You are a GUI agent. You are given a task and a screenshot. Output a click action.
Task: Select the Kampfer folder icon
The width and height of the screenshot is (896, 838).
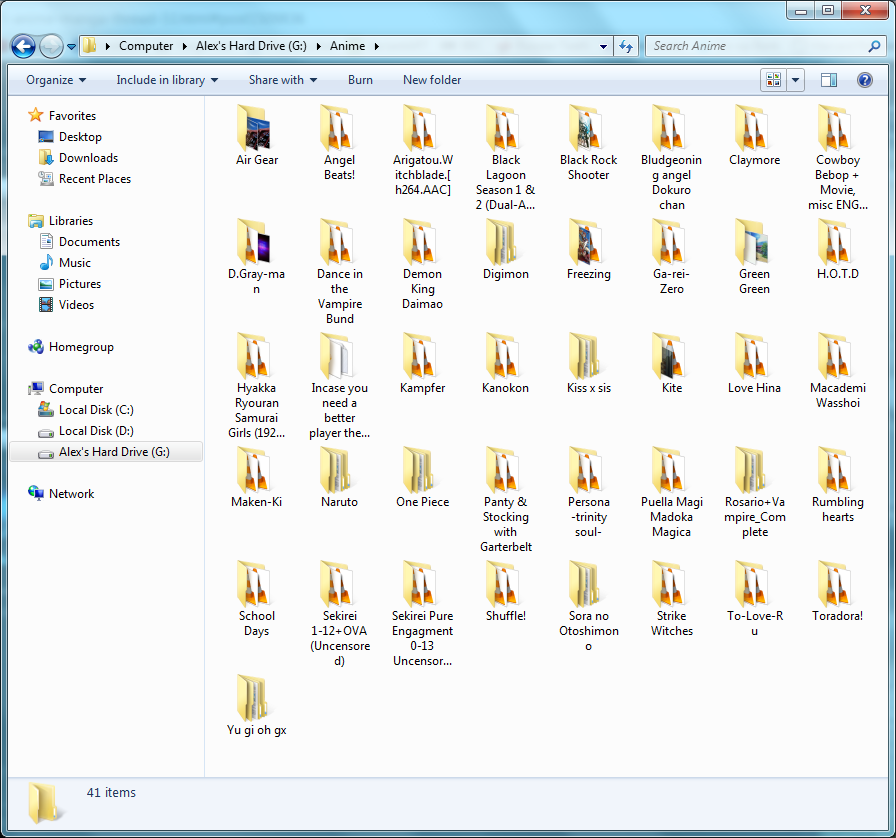click(x=419, y=355)
